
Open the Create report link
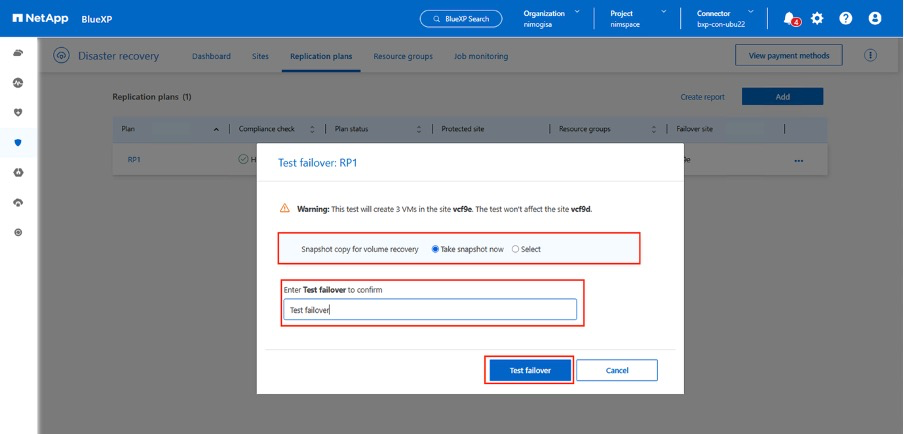[x=702, y=97]
